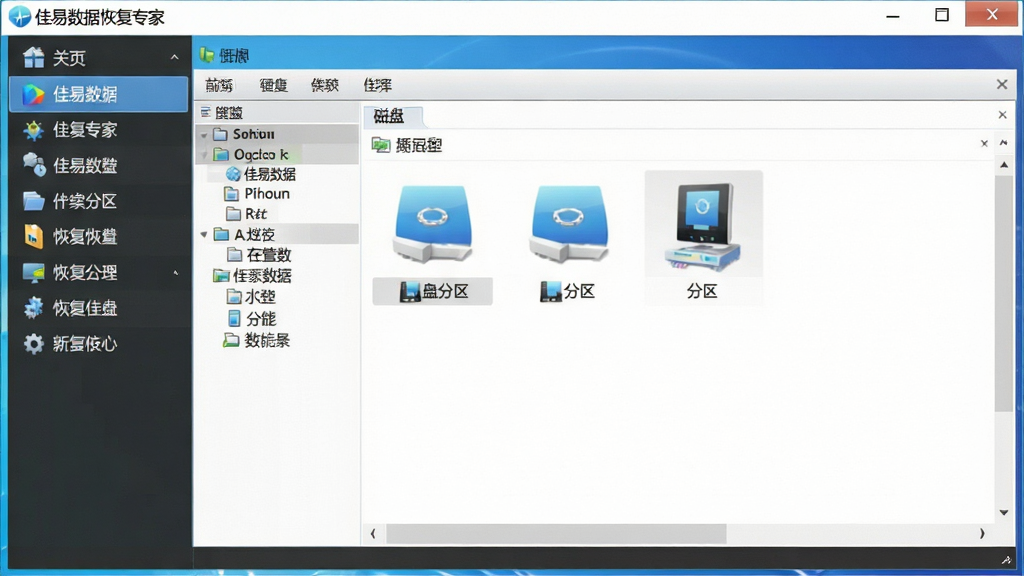Select the Rét folder in the tree
Viewport: 1024px width, 576px height.
pyautogui.click(x=246, y=214)
